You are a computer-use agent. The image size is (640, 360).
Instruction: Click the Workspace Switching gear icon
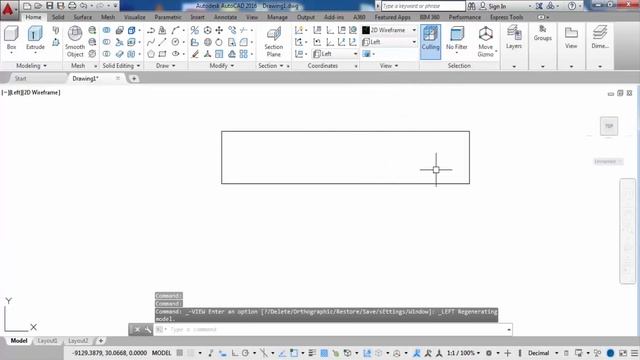489,353
